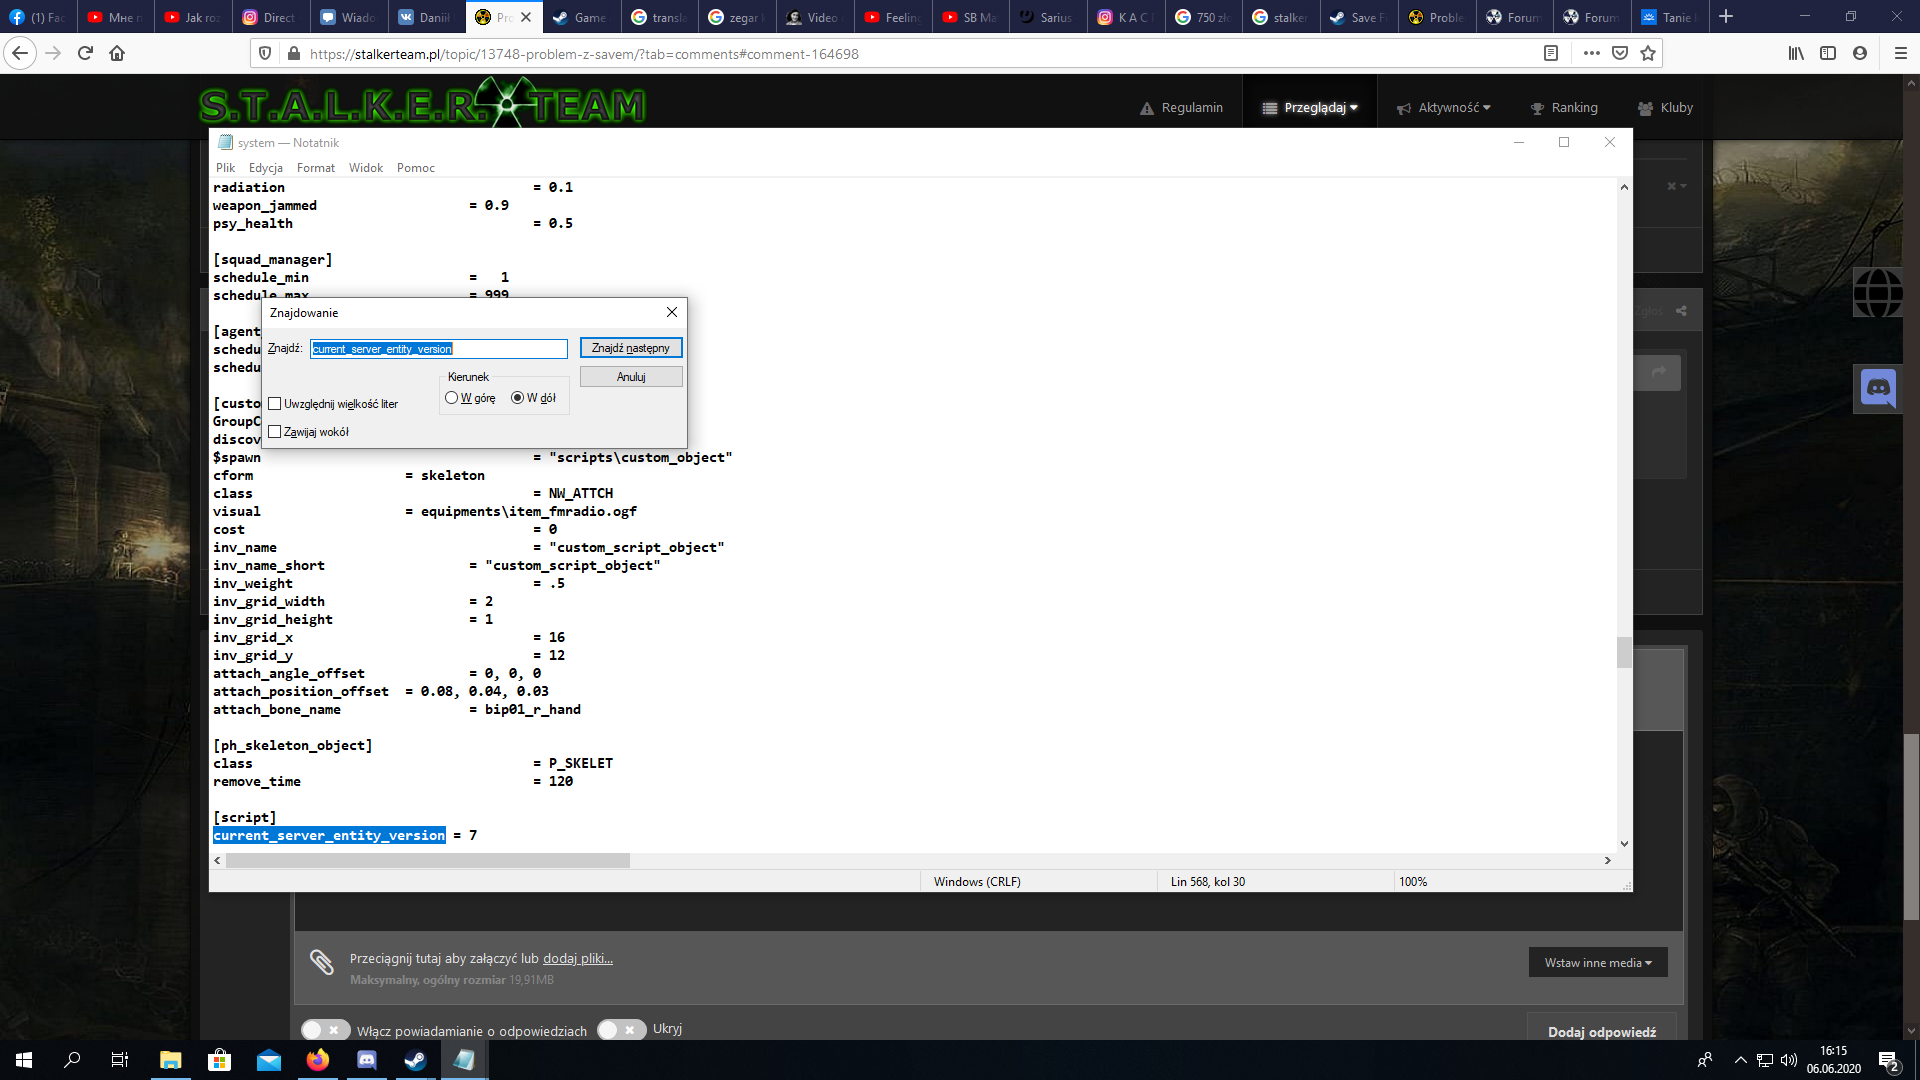Open the Format menu in Notepad
This screenshot has width=1920, height=1080.
(315, 168)
